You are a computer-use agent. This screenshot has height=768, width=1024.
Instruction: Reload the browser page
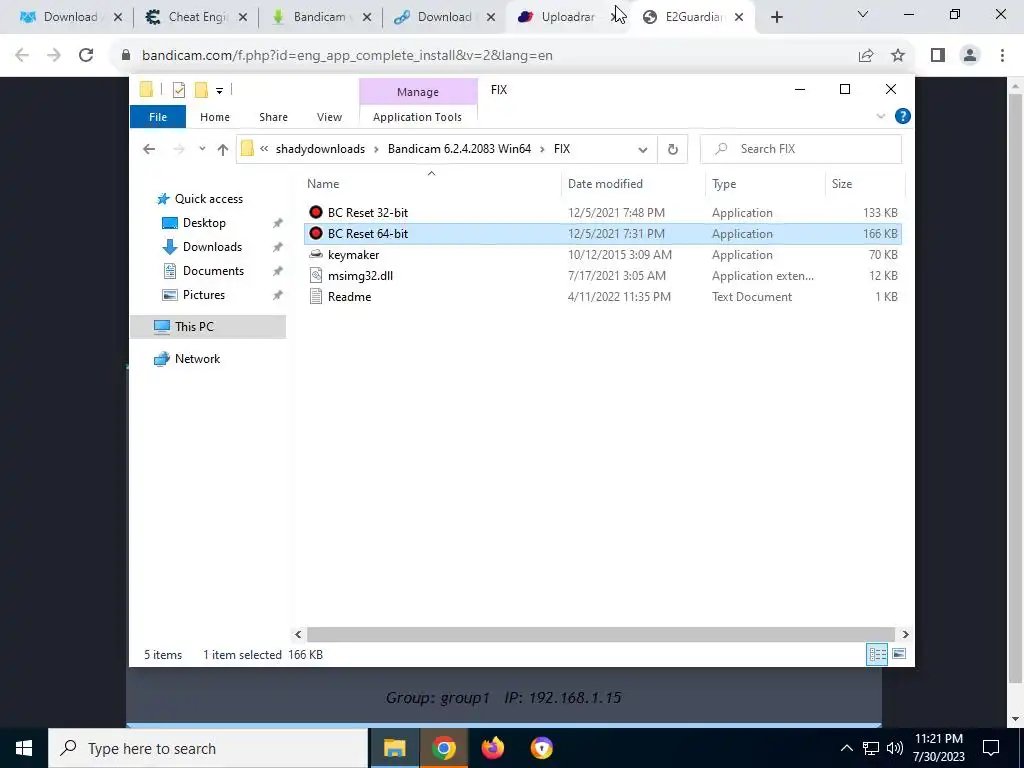[86, 56]
